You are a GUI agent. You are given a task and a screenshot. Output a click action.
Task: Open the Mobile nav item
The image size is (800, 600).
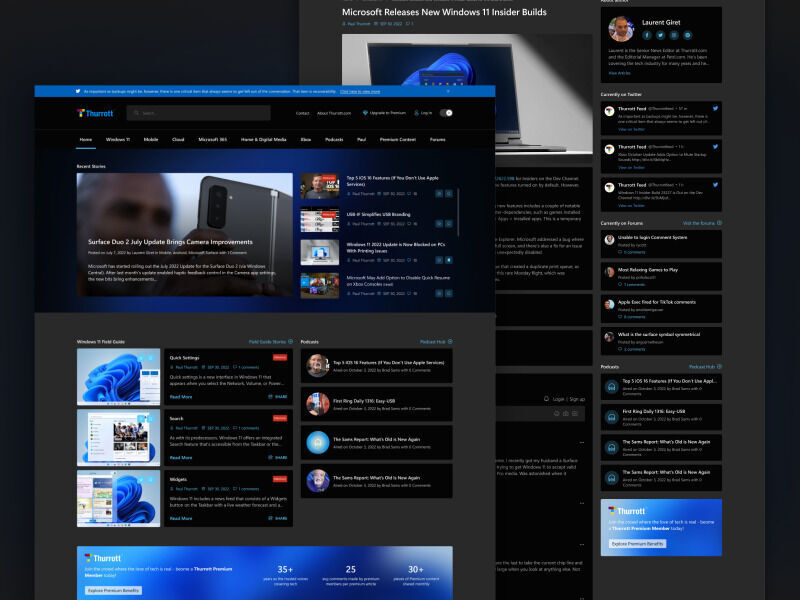151,139
